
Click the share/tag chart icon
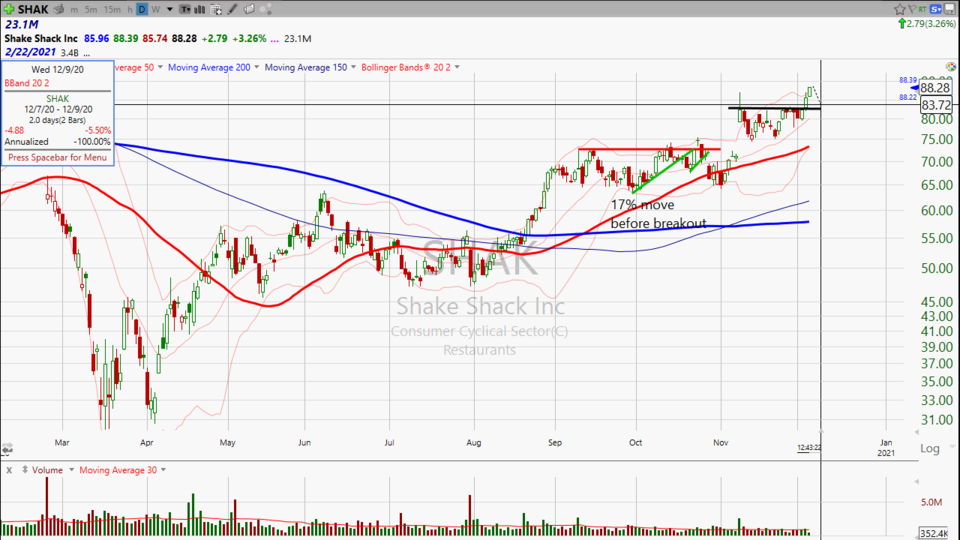[249, 9]
